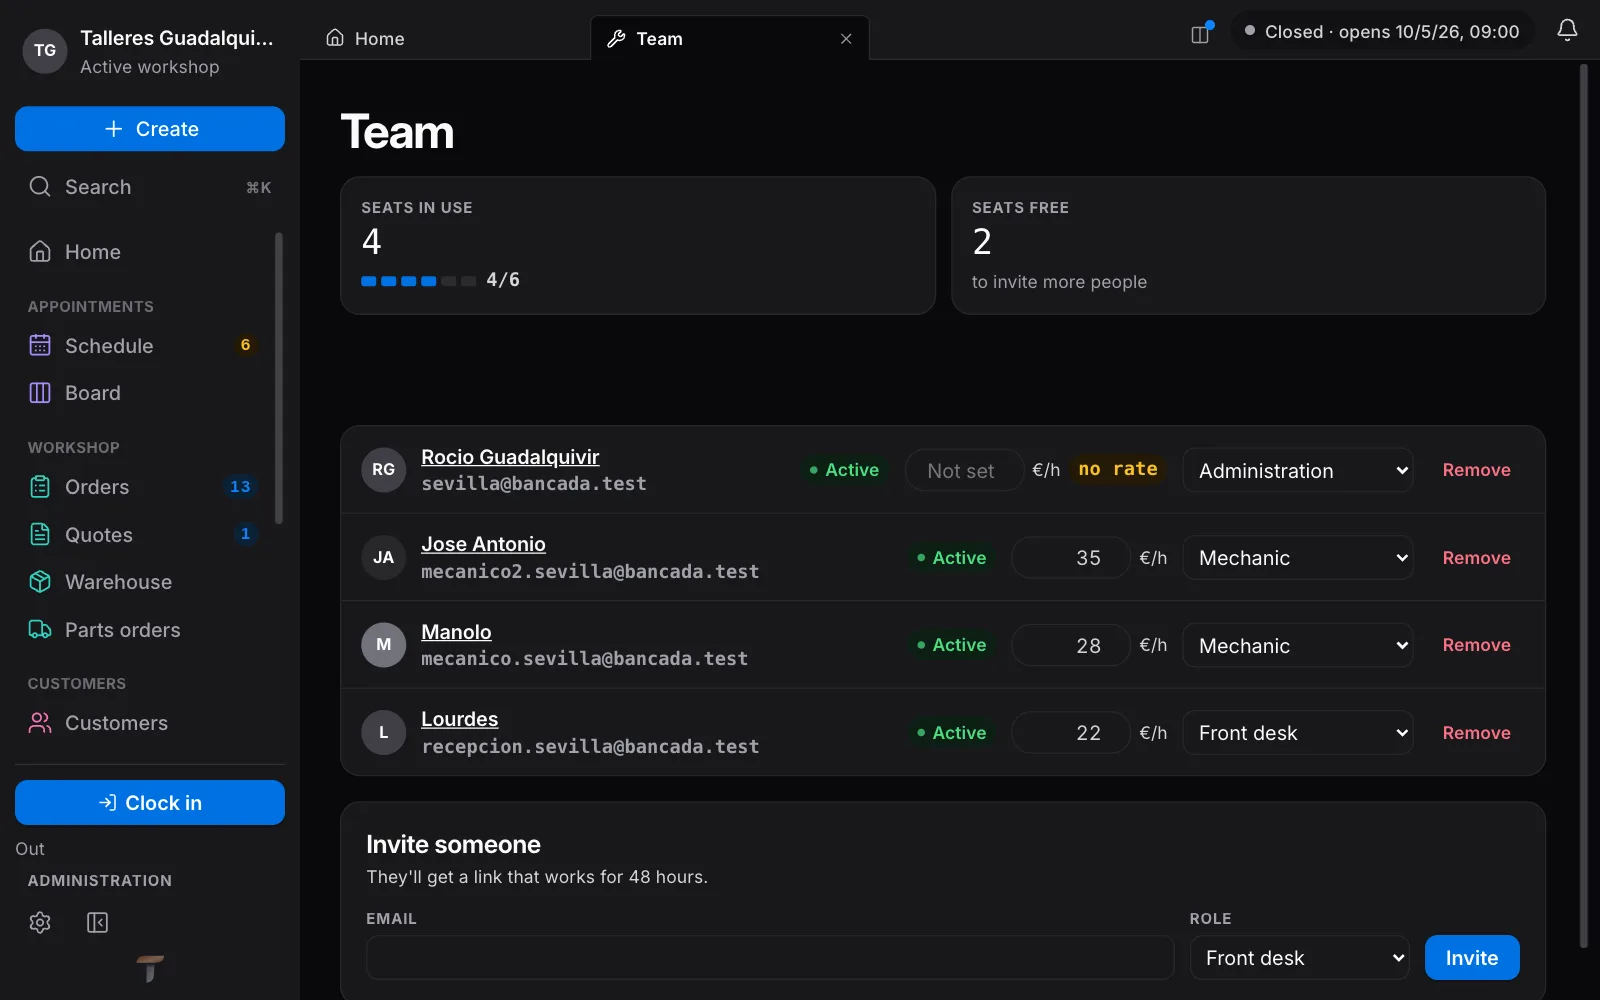This screenshot has width=1600, height=1000.
Task: Click Lourdes's hourly rate field 22
Action: [x=1071, y=733]
